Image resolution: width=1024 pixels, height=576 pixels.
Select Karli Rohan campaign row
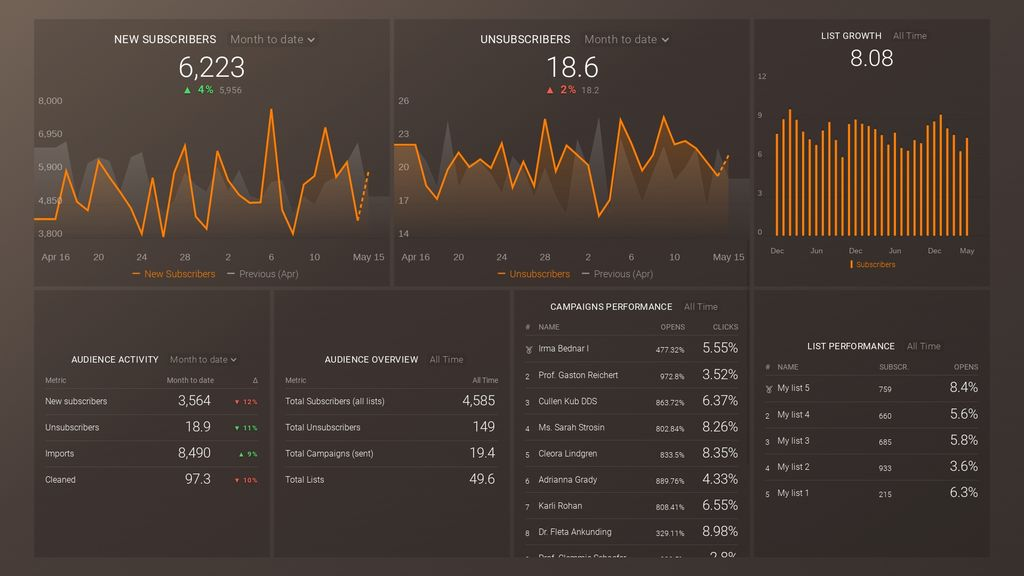(632, 505)
